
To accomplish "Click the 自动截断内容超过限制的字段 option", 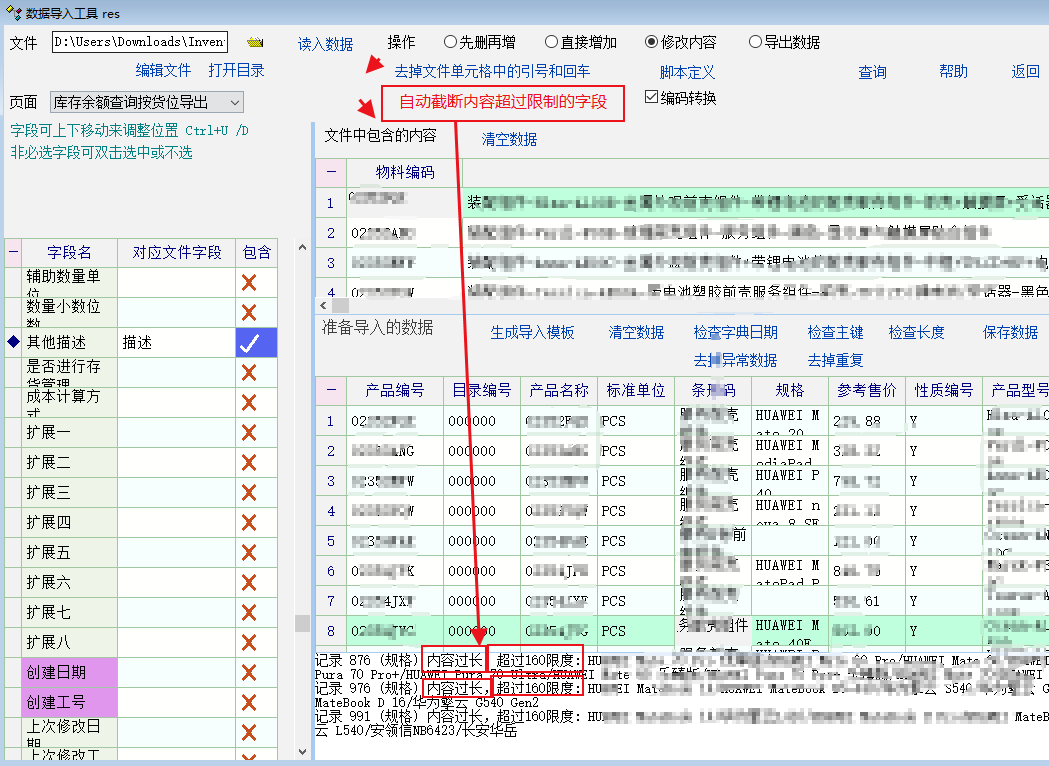I will (503, 102).
